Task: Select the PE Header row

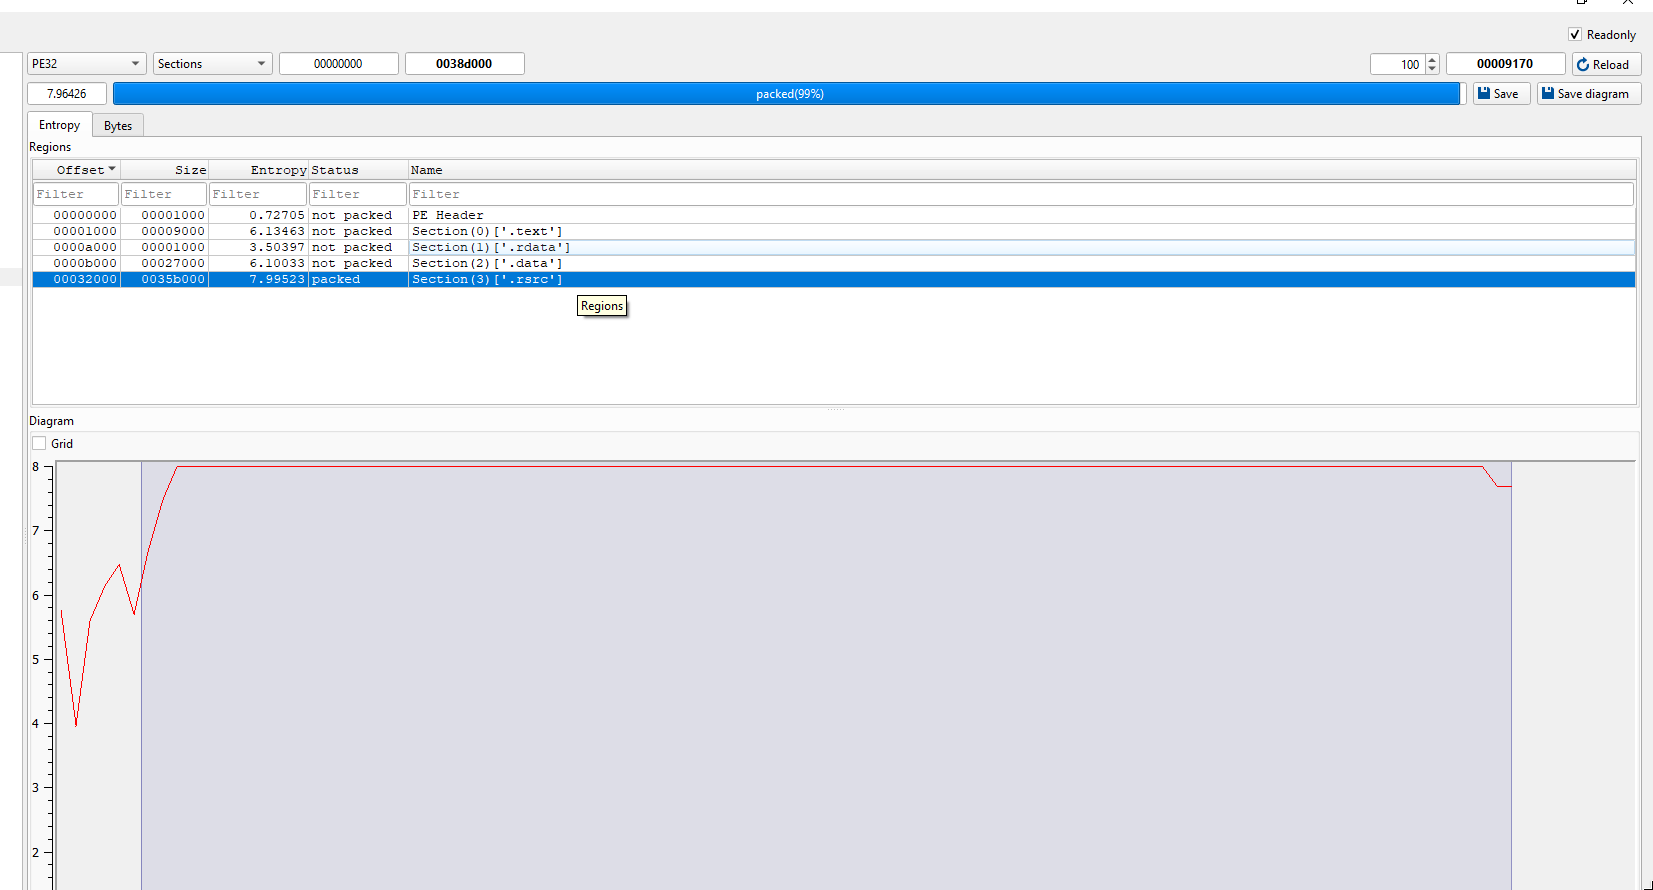Action: tap(834, 215)
